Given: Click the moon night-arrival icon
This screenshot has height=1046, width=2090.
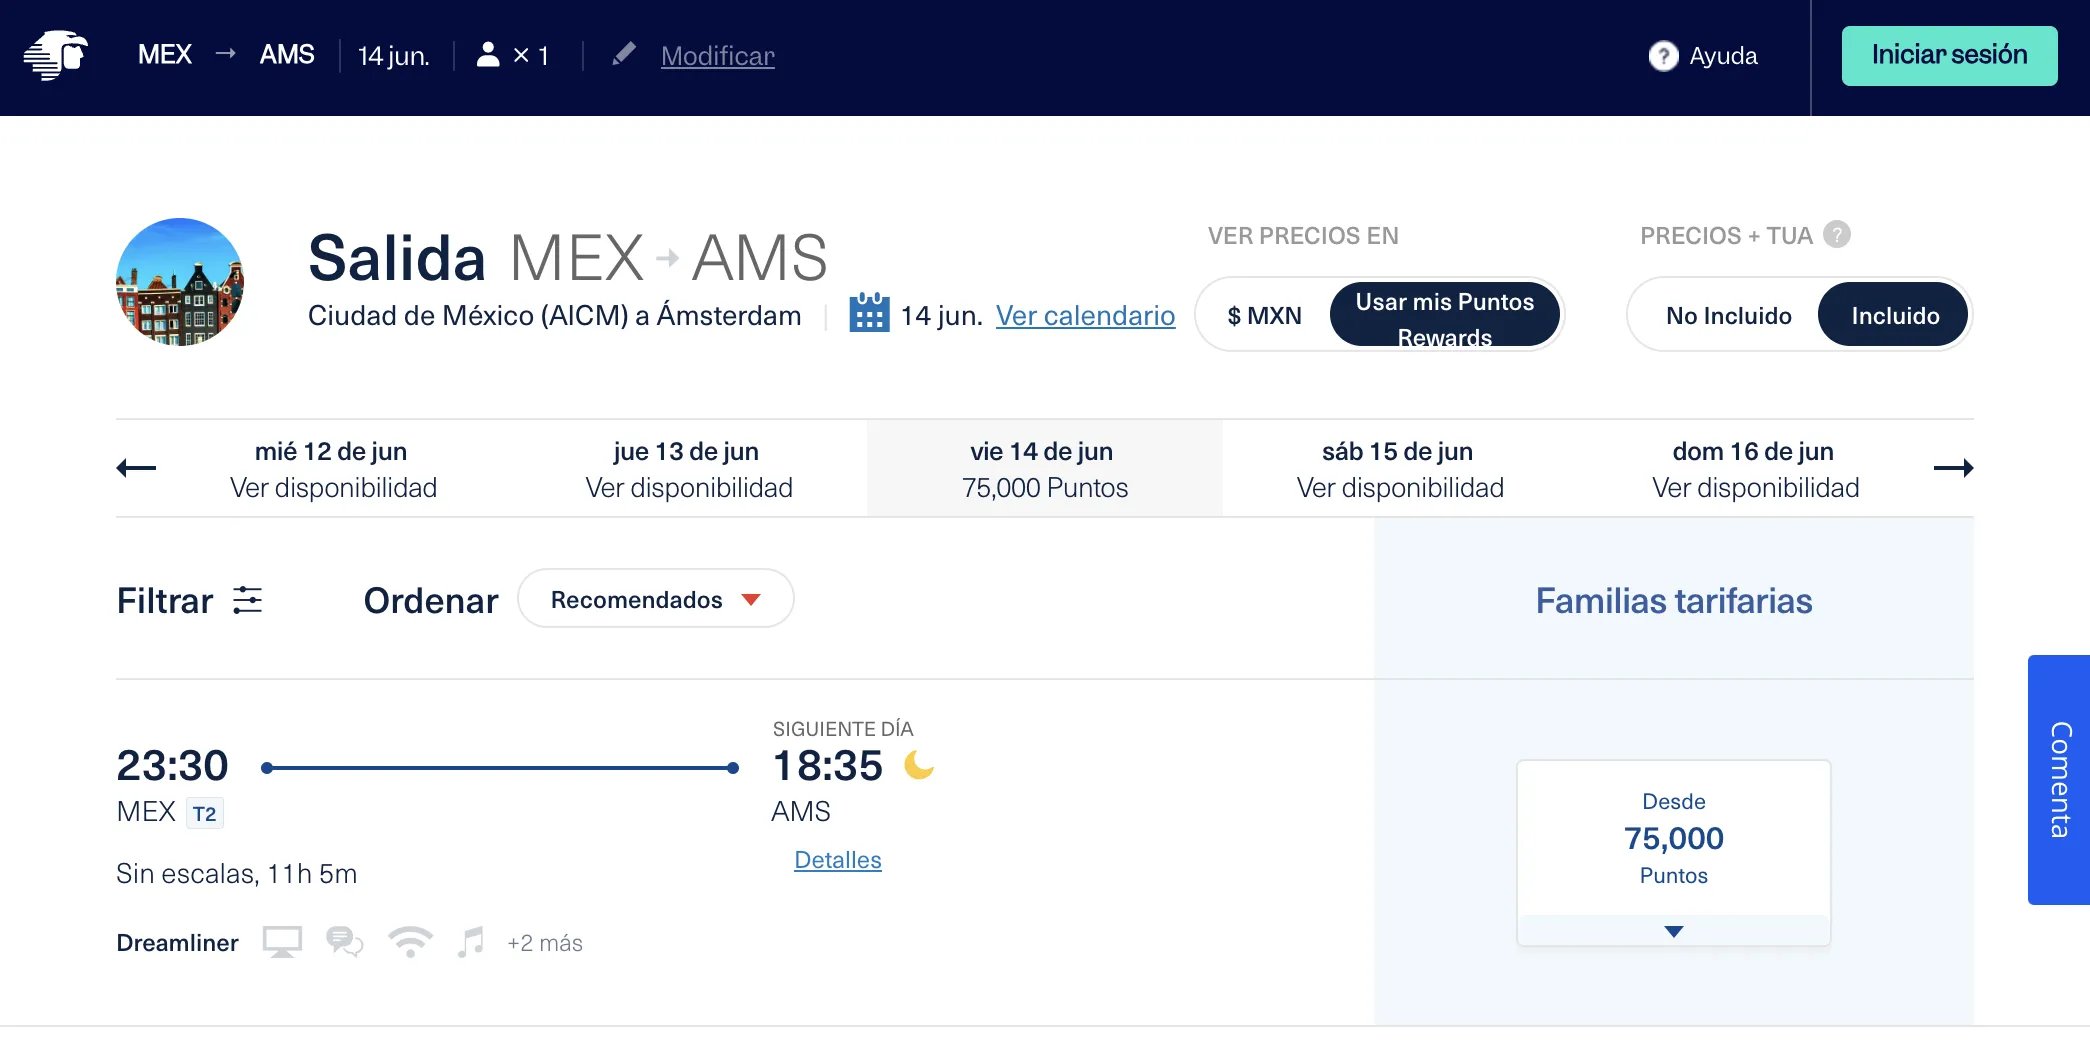Looking at the screenshot, I should pyautogui.click(x=918, y=766).
